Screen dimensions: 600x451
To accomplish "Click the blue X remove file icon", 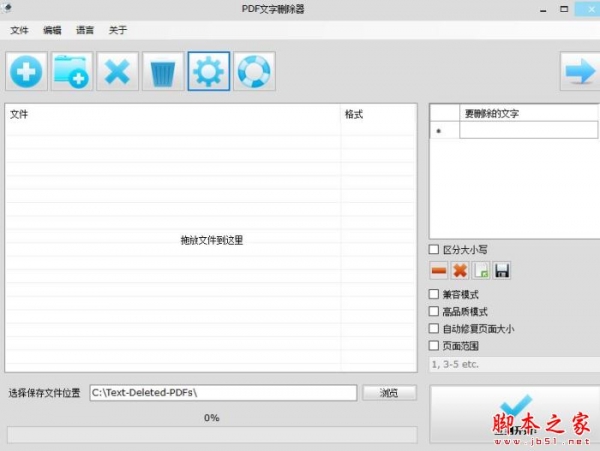I will click(x=117, y=71).
